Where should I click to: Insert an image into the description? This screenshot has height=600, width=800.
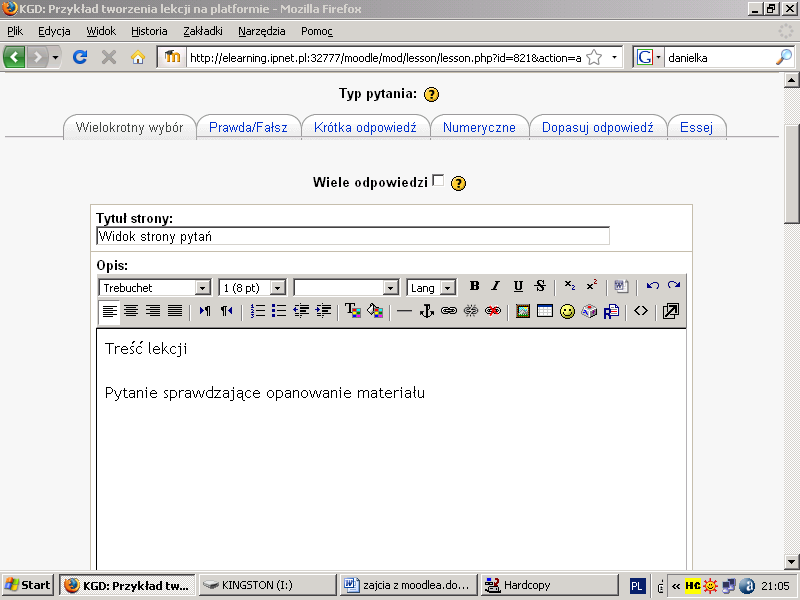tap(523, 311)
